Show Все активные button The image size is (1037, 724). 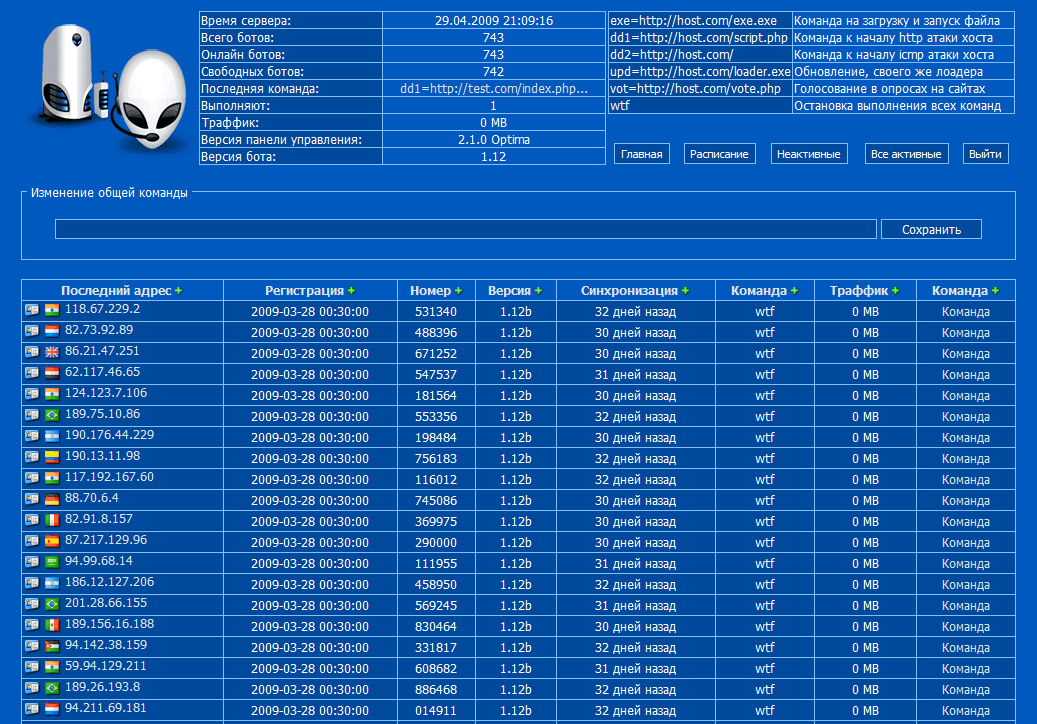pos(906,153)
